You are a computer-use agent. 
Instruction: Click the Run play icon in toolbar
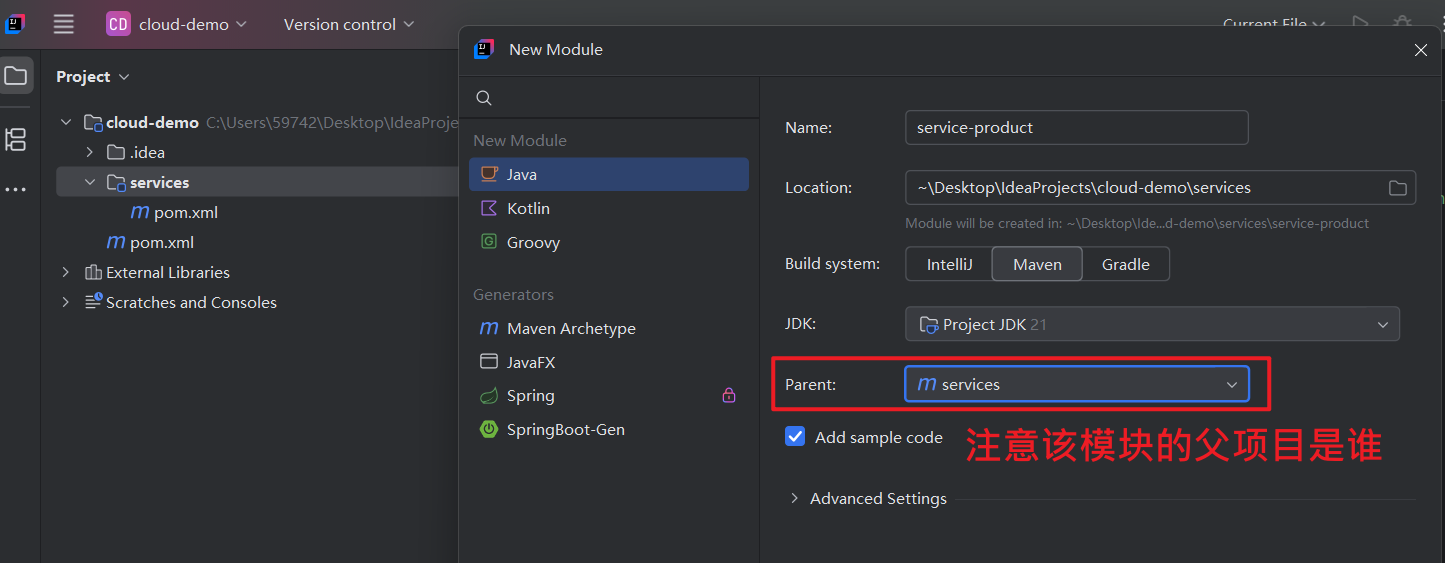click(x=1360, y=22)
